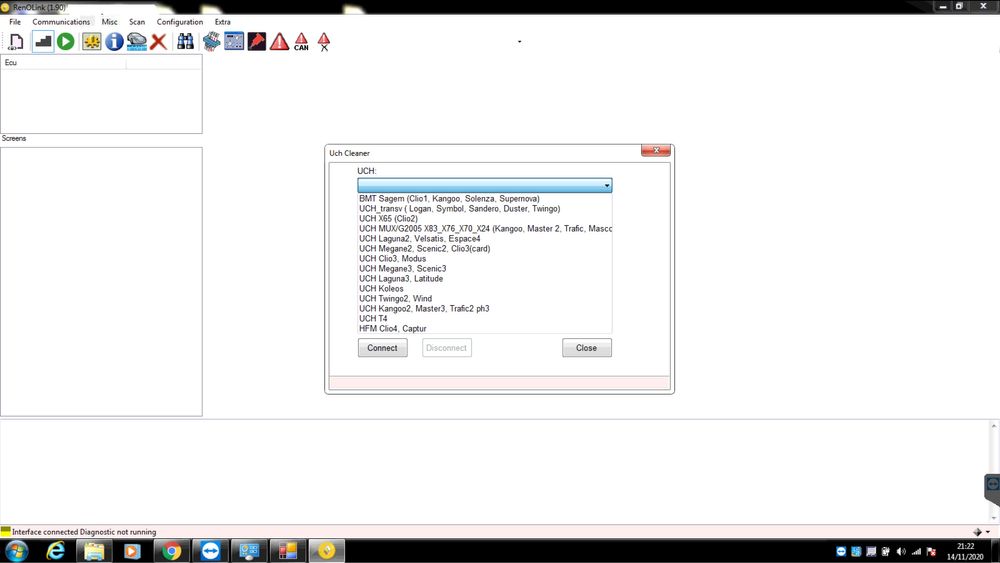Click the binoculars search icon
The image size is (1000, 563).
[x=186, y=42]
